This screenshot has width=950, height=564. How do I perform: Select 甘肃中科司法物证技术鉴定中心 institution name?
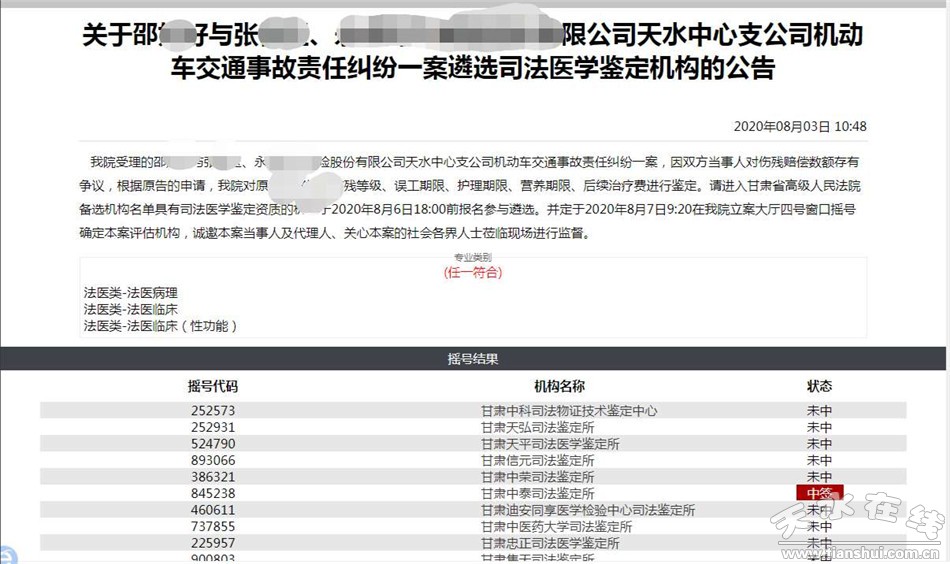pos(569,411)
